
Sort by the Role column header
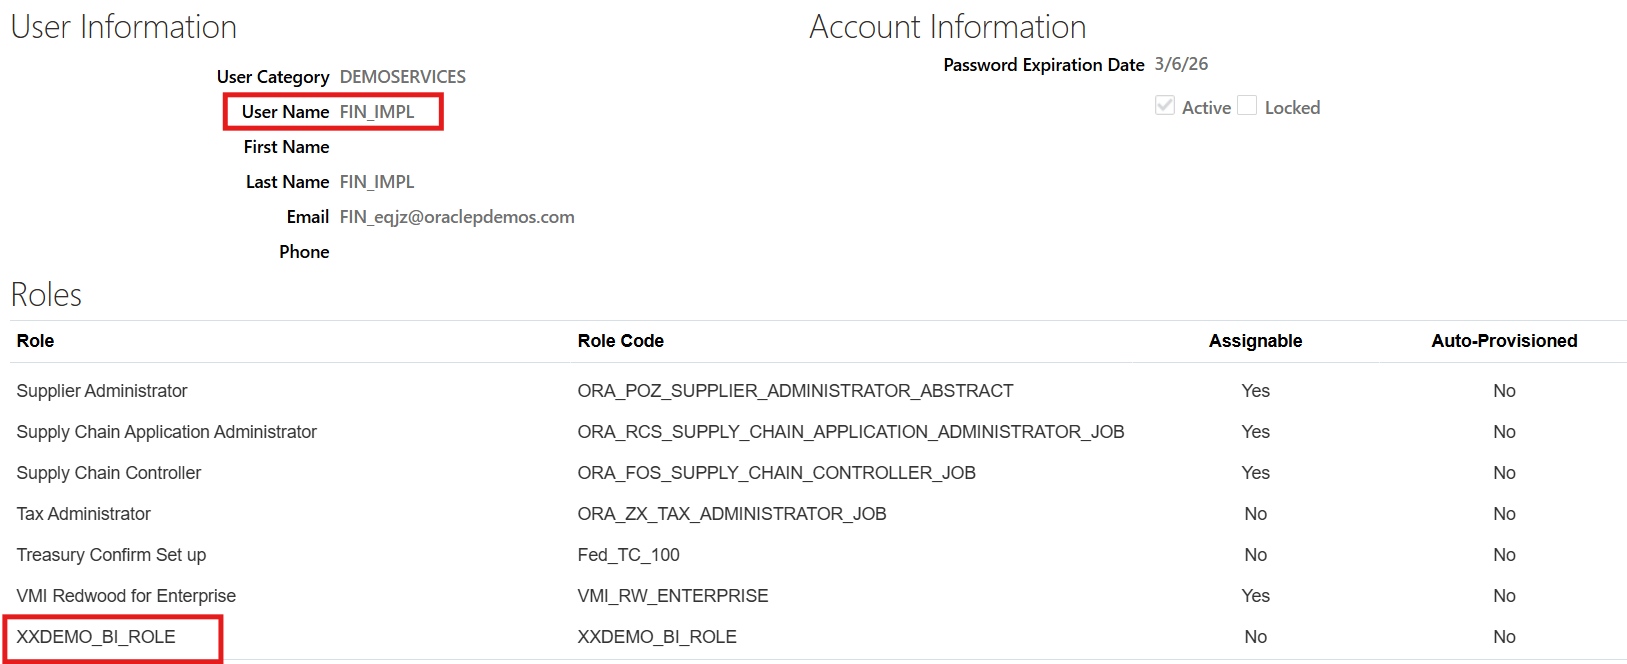click(x=36, y=341)
